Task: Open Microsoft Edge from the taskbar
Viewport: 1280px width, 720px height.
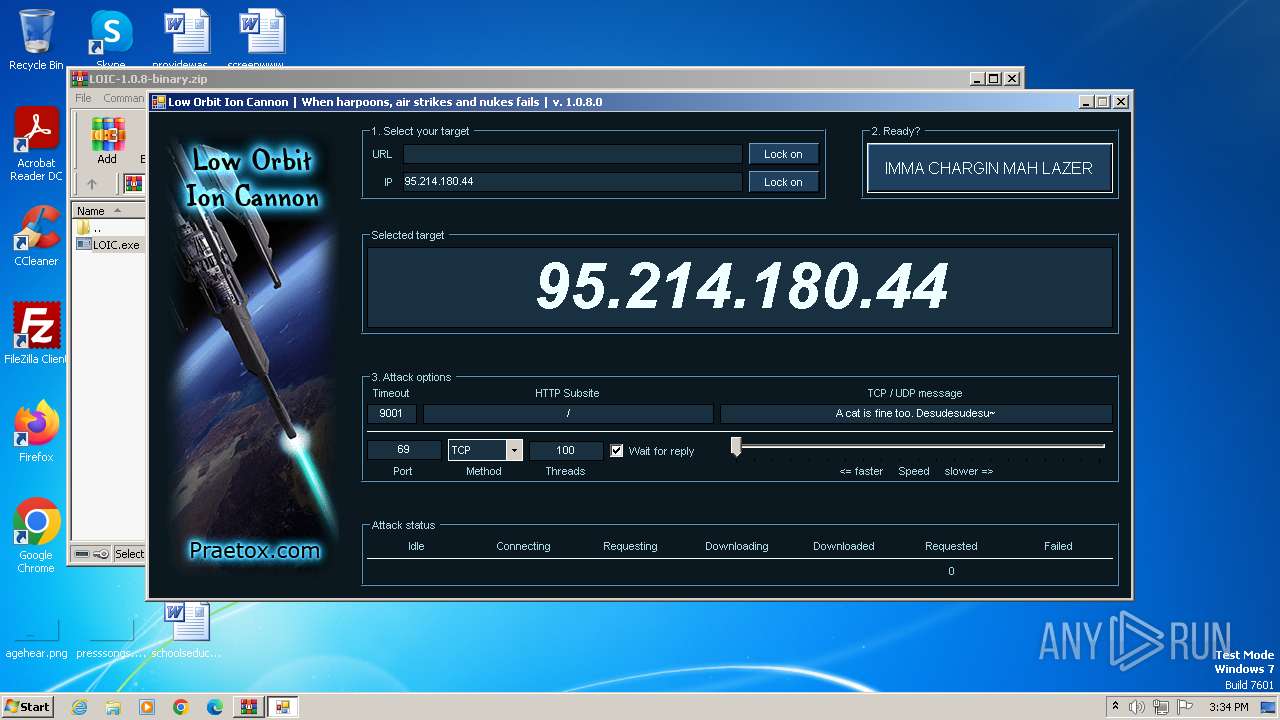Action: click(215, 707)
